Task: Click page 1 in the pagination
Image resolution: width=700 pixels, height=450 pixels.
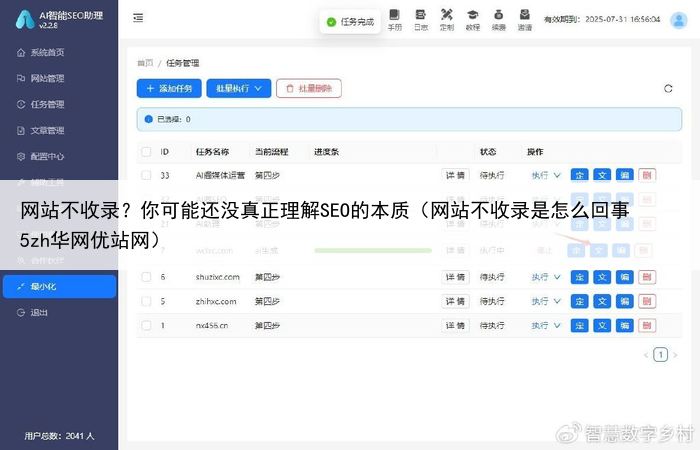Action: point(660,354)
